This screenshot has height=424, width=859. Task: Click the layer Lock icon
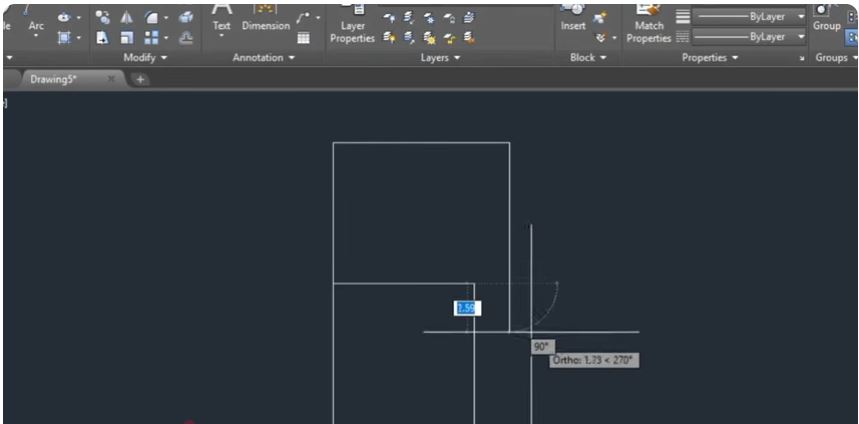coord(449,18)
